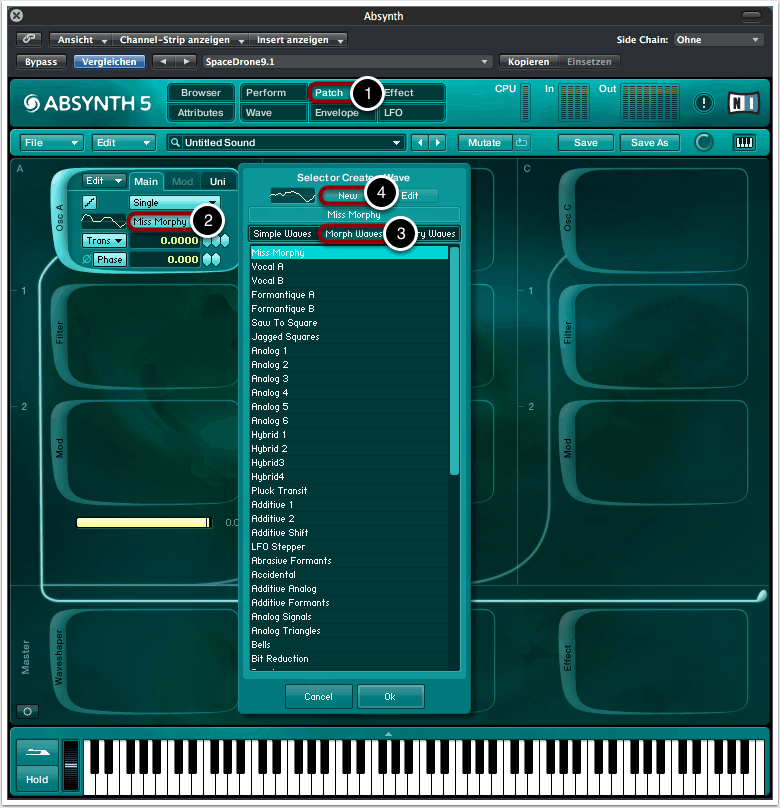Expand the Single oscillator type dropdown
This screenshot has width=780, height=808.
pyautogui.click(x=174, y=202)
